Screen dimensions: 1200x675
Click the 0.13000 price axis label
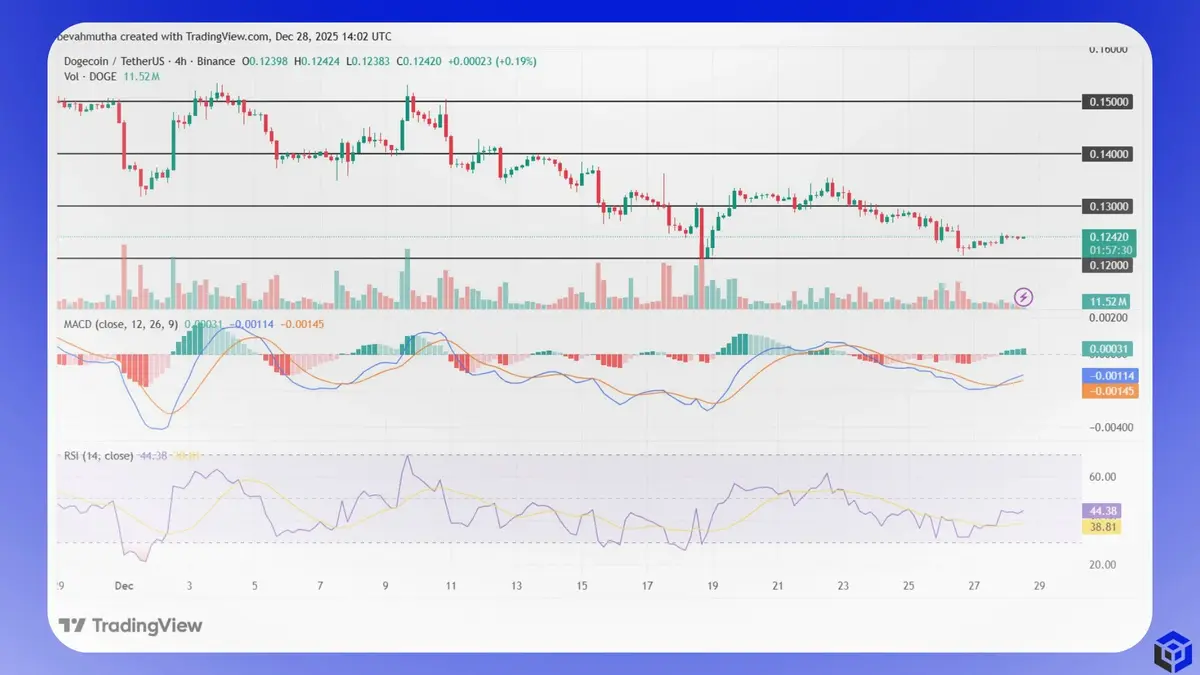coord(1105,206)
